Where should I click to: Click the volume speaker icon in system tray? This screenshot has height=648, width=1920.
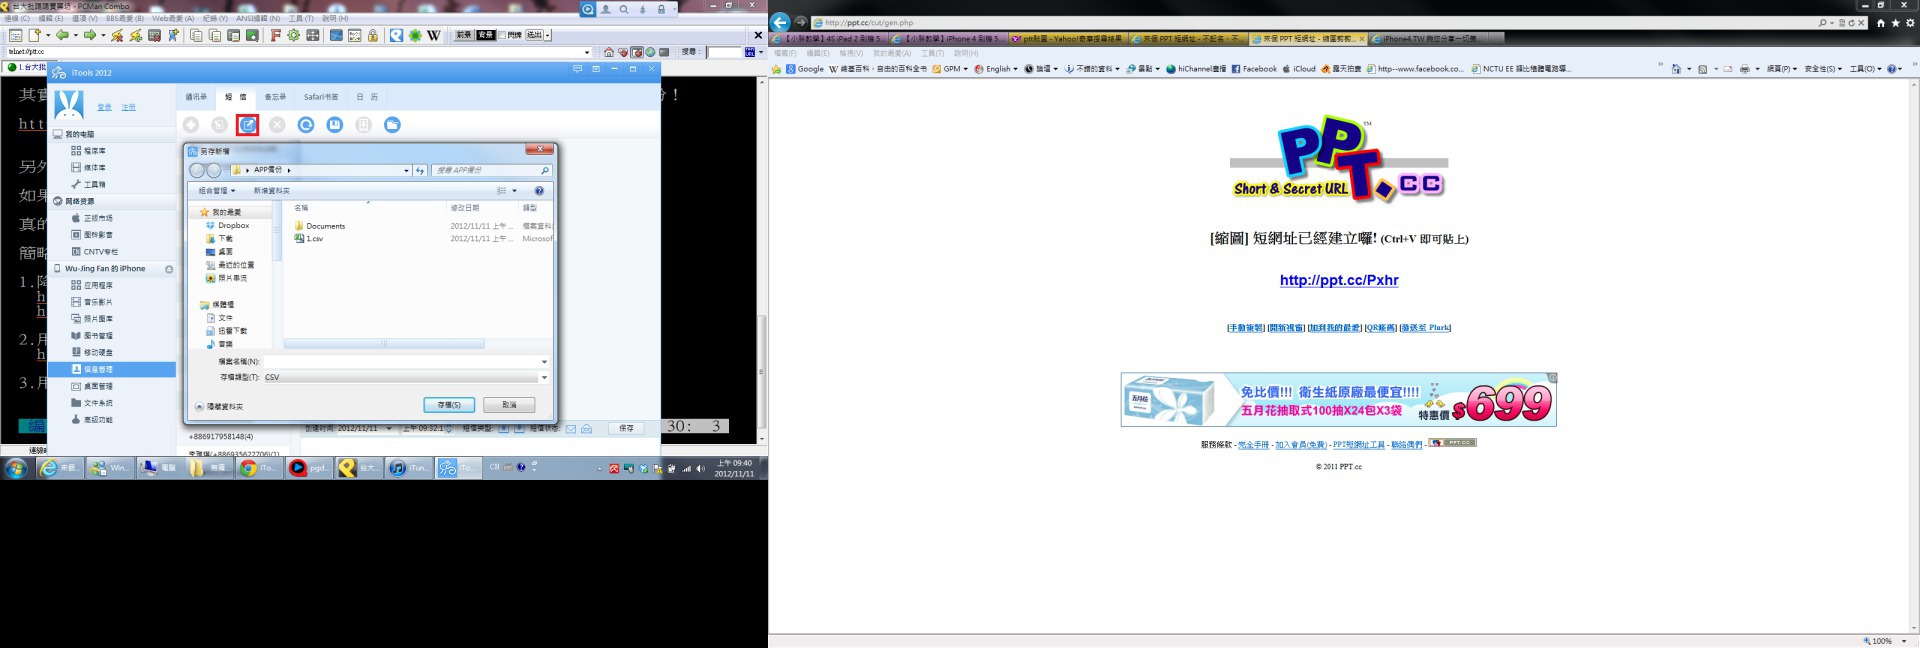pos(700,468)
